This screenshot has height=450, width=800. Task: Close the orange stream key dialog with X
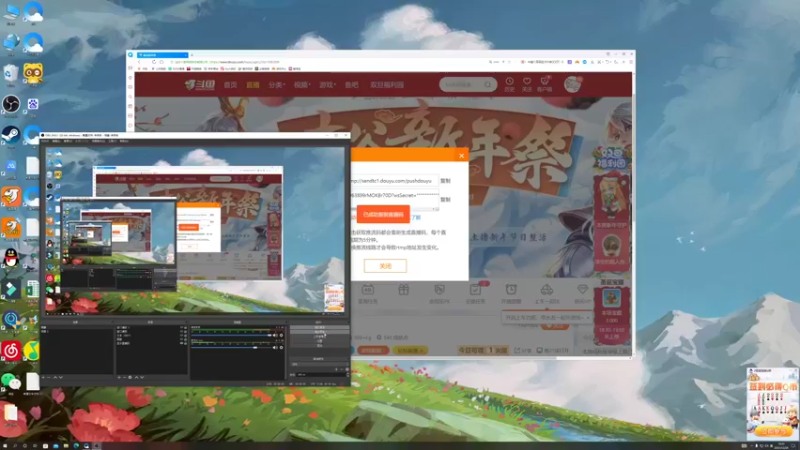[461, 156]
